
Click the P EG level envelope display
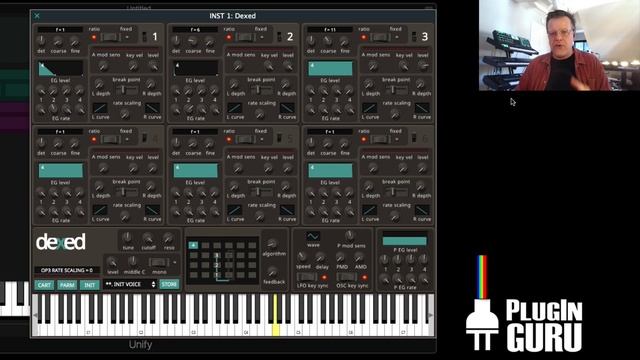click(404, 240)
